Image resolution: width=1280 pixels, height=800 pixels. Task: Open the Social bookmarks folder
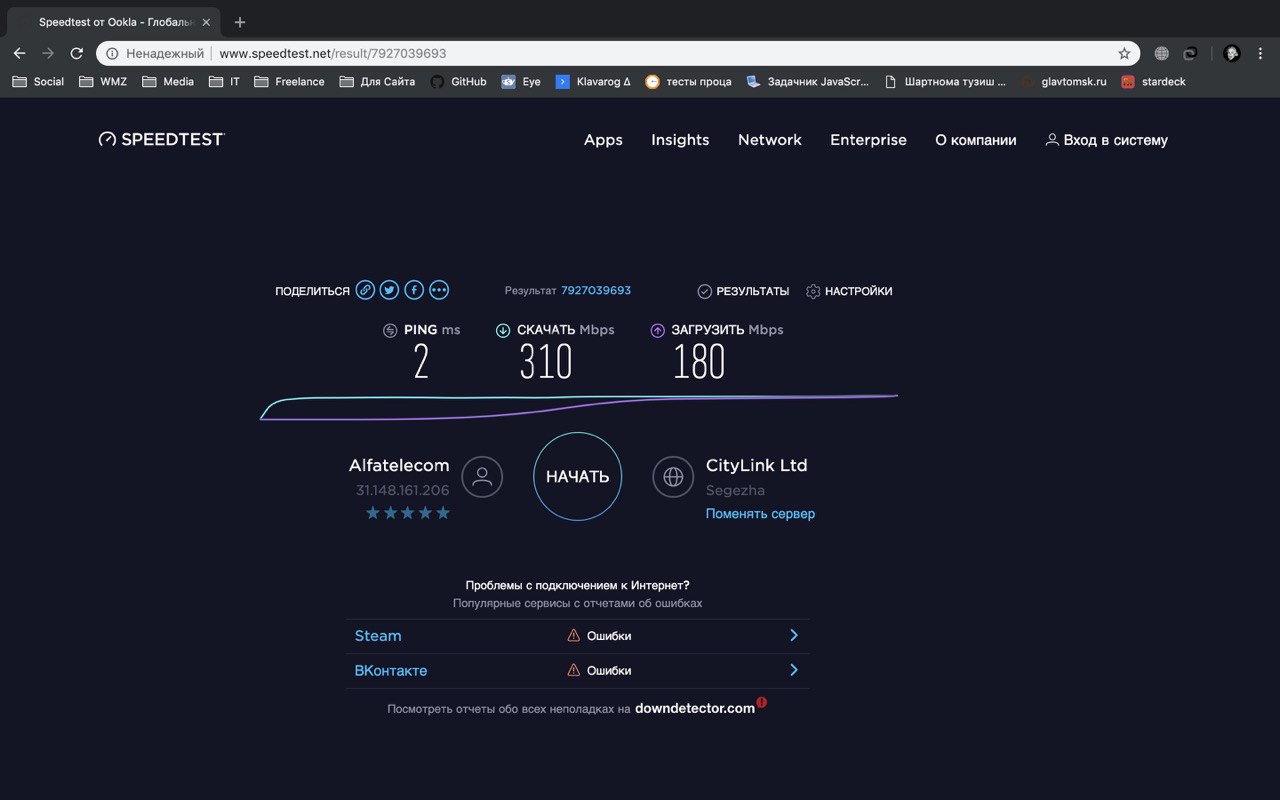coord(38,82)
